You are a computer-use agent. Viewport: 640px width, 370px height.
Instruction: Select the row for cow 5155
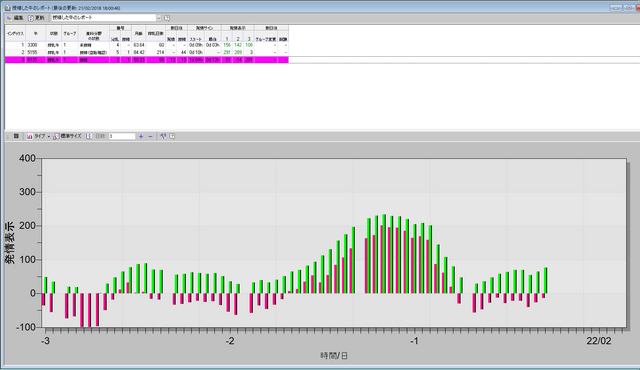point(147,53)
